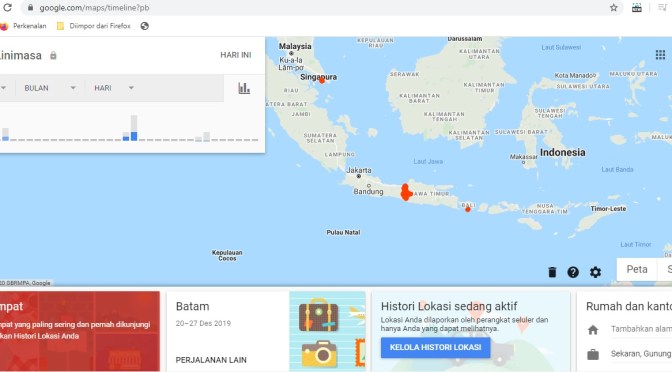Open the HARI day dropdown
Screen dimensions: 672x372
[114, 88]
